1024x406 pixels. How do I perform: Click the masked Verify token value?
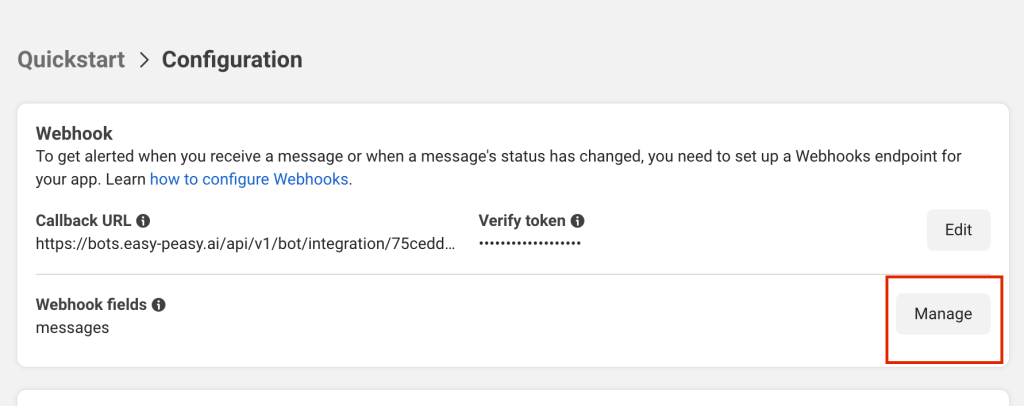click(x=530, y=242)
